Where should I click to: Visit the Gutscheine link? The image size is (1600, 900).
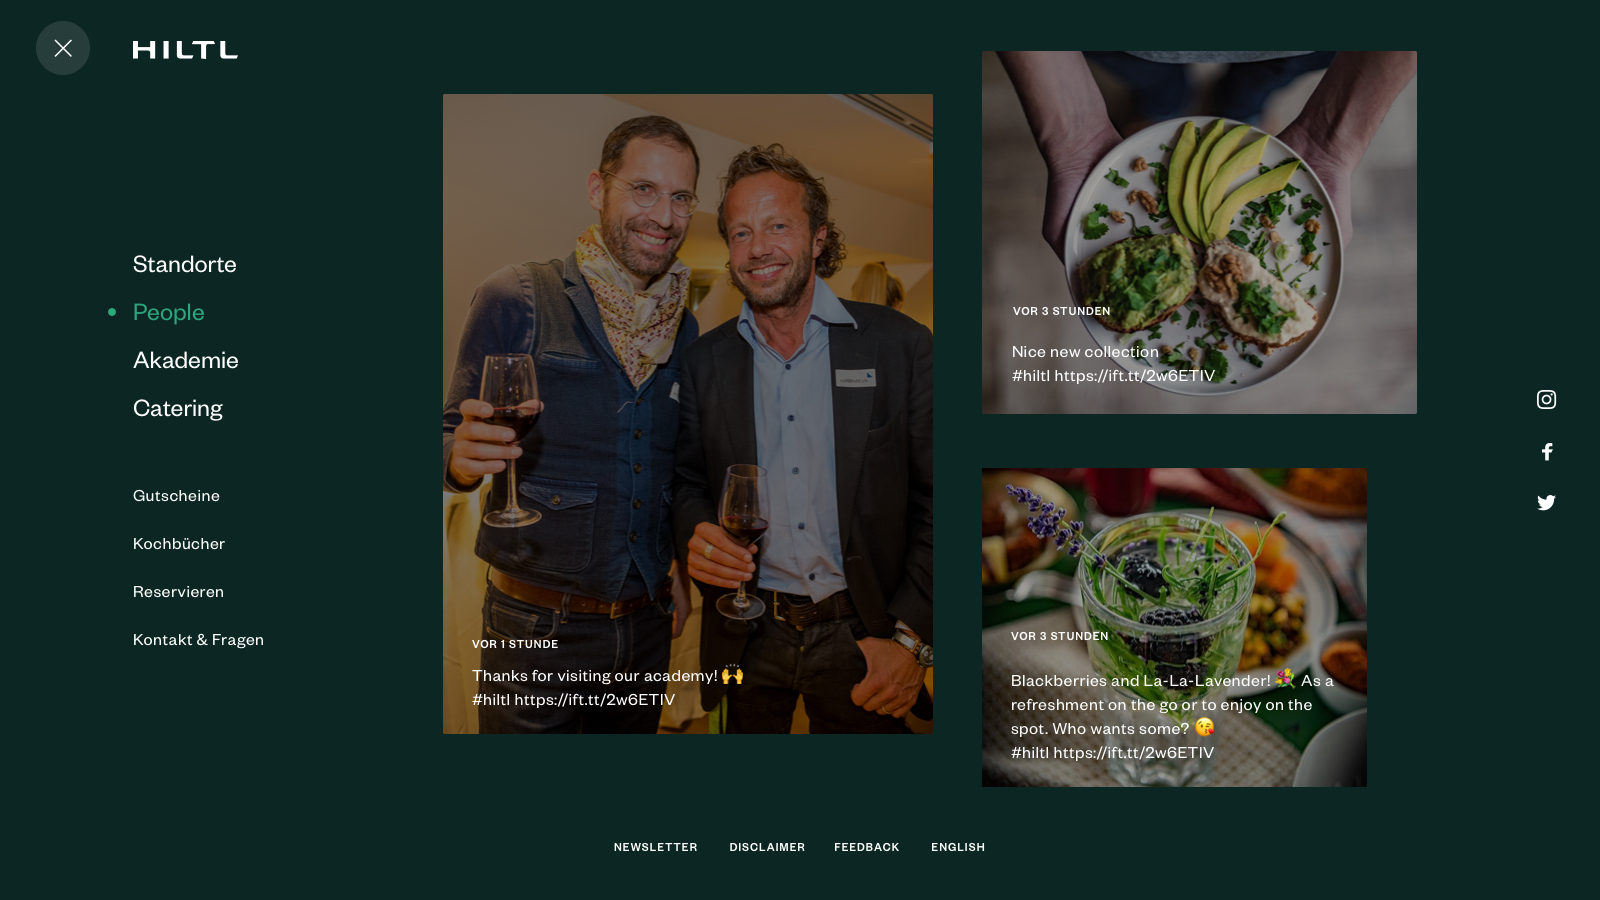point(176,496)
